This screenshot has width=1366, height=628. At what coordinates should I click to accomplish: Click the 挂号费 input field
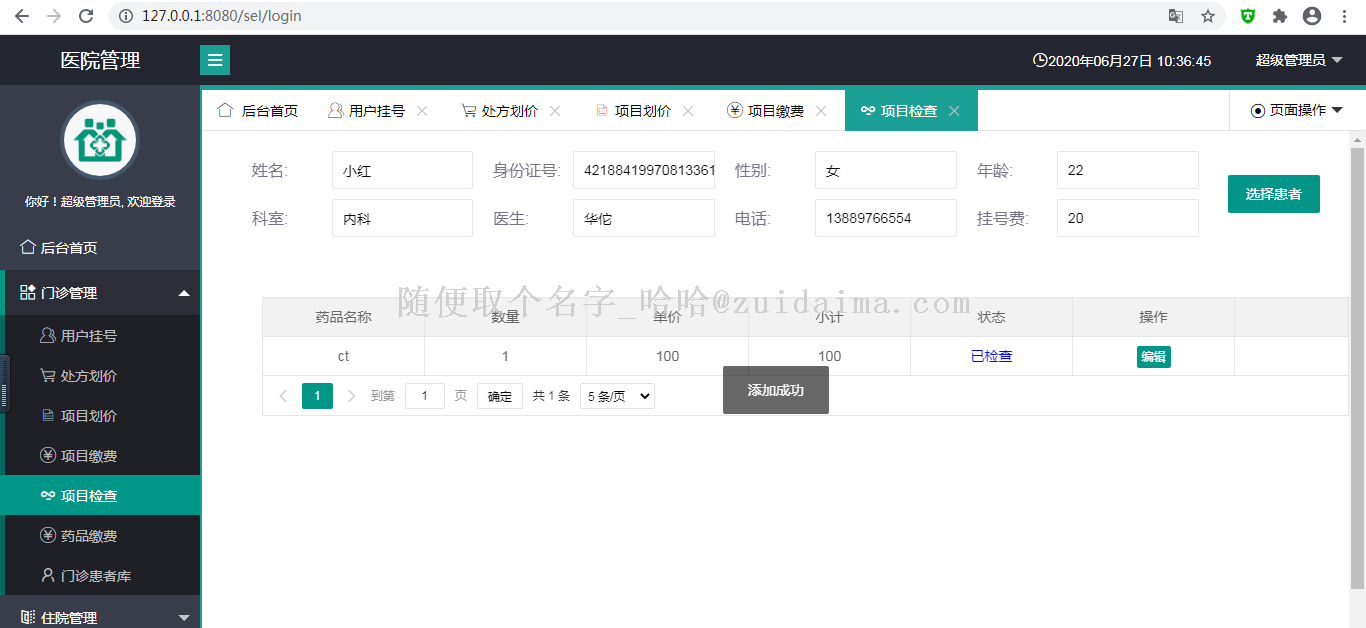[x=1128, y=218]
